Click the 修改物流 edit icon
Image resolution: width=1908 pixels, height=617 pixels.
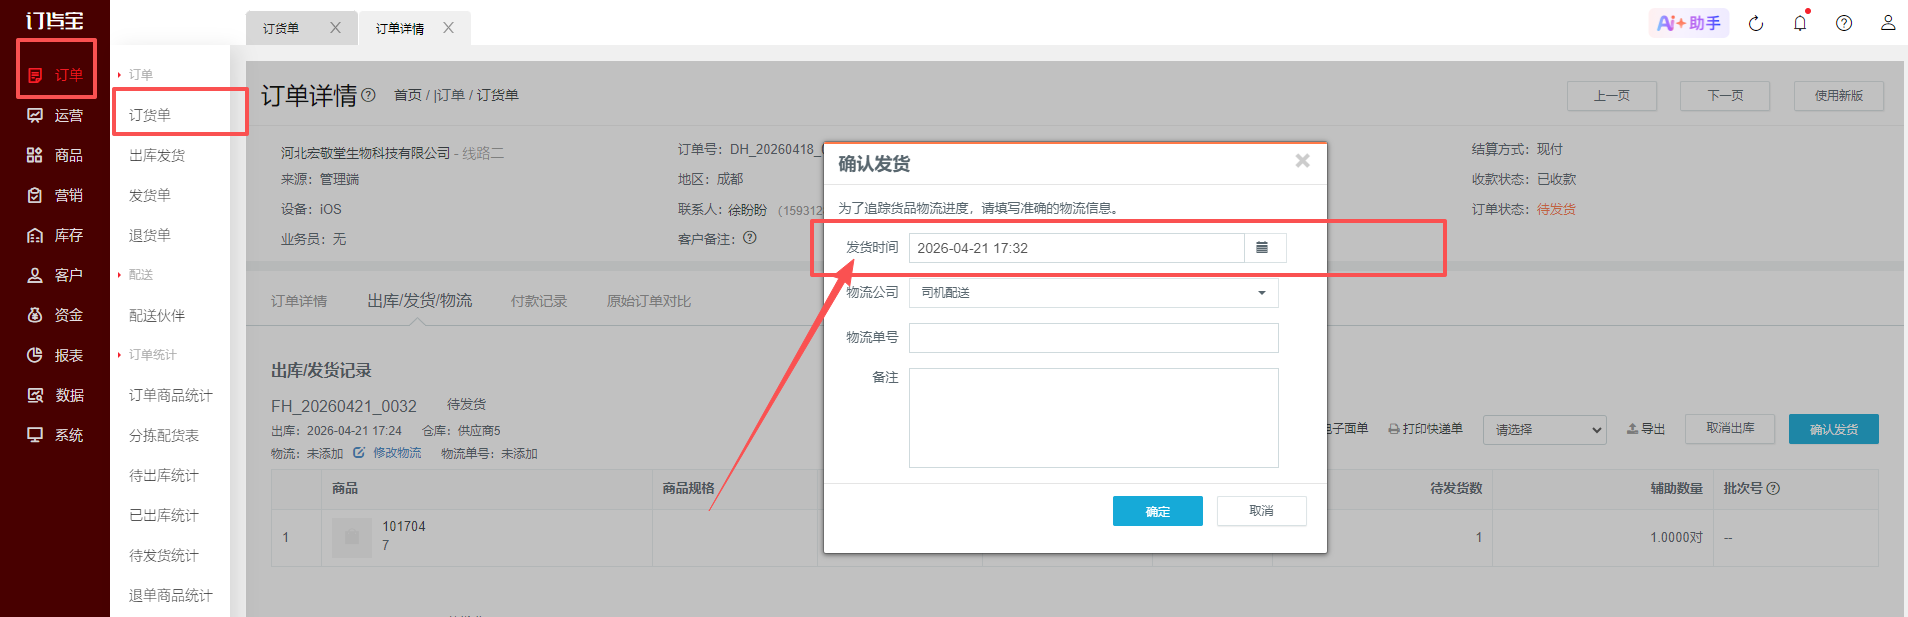[359, 453]
